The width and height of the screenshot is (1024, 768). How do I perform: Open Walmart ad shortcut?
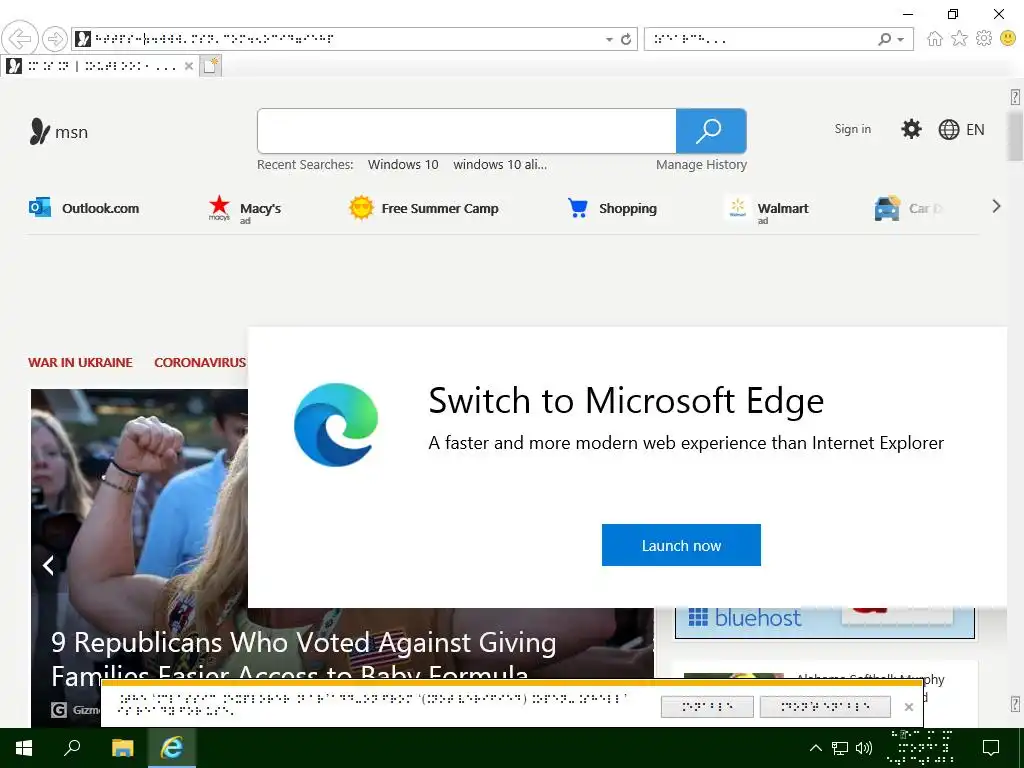point(767,210)
